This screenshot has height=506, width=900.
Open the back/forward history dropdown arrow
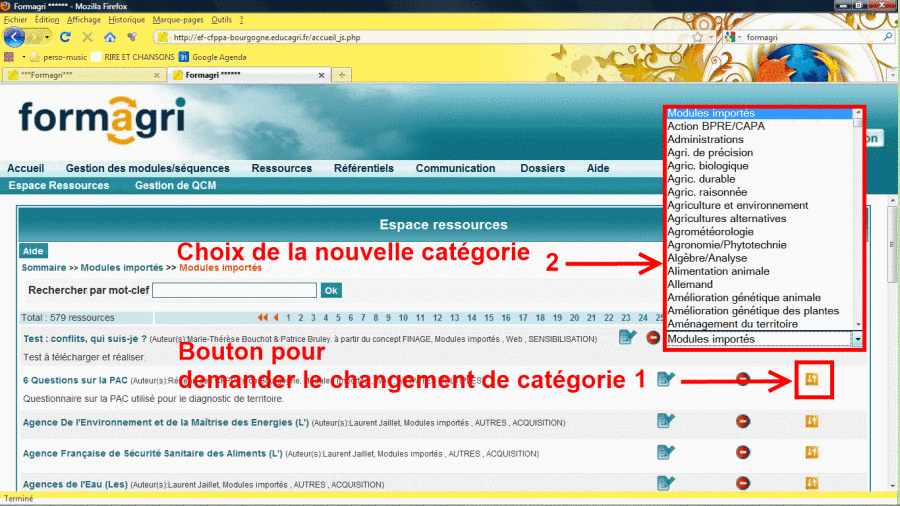tap(47, 37)
